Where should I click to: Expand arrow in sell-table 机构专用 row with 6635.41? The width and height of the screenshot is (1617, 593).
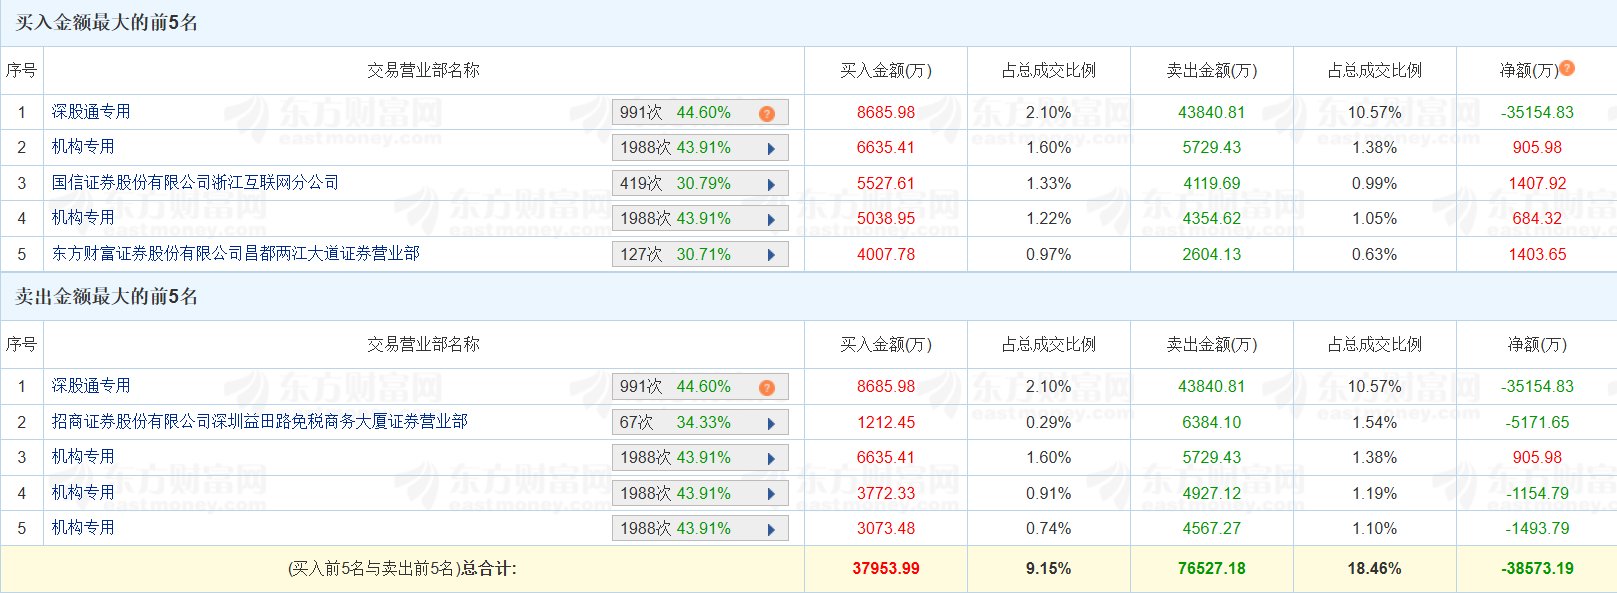(x=771, y=458)
